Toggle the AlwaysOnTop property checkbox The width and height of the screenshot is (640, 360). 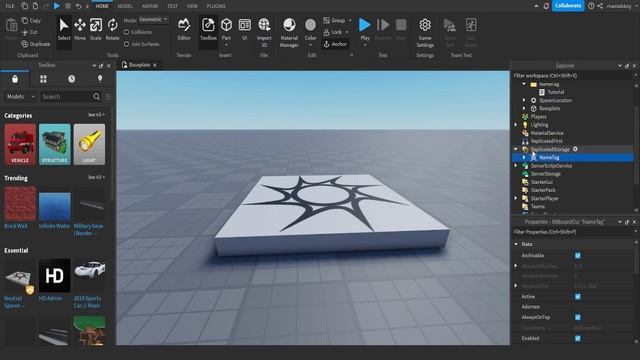click(578, 317)
